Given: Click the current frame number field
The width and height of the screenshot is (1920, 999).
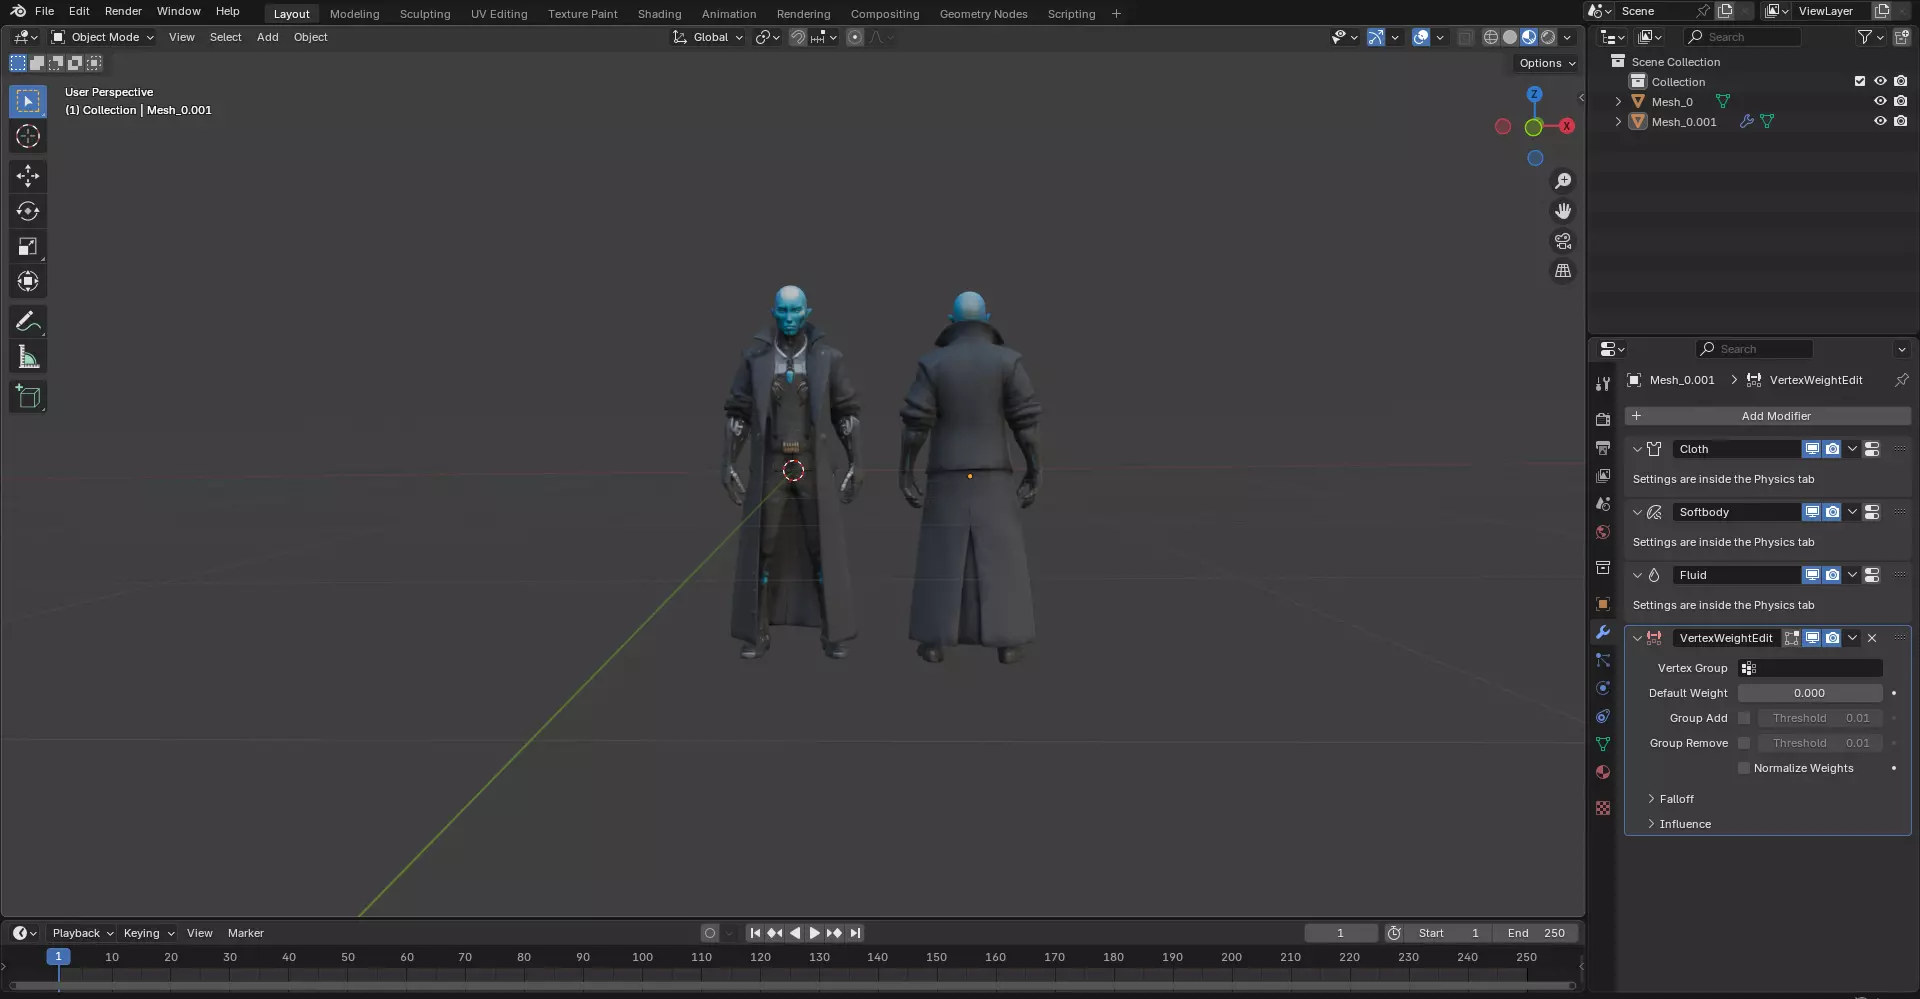Looking at the screenshot, I should [x=1340, y=933].
